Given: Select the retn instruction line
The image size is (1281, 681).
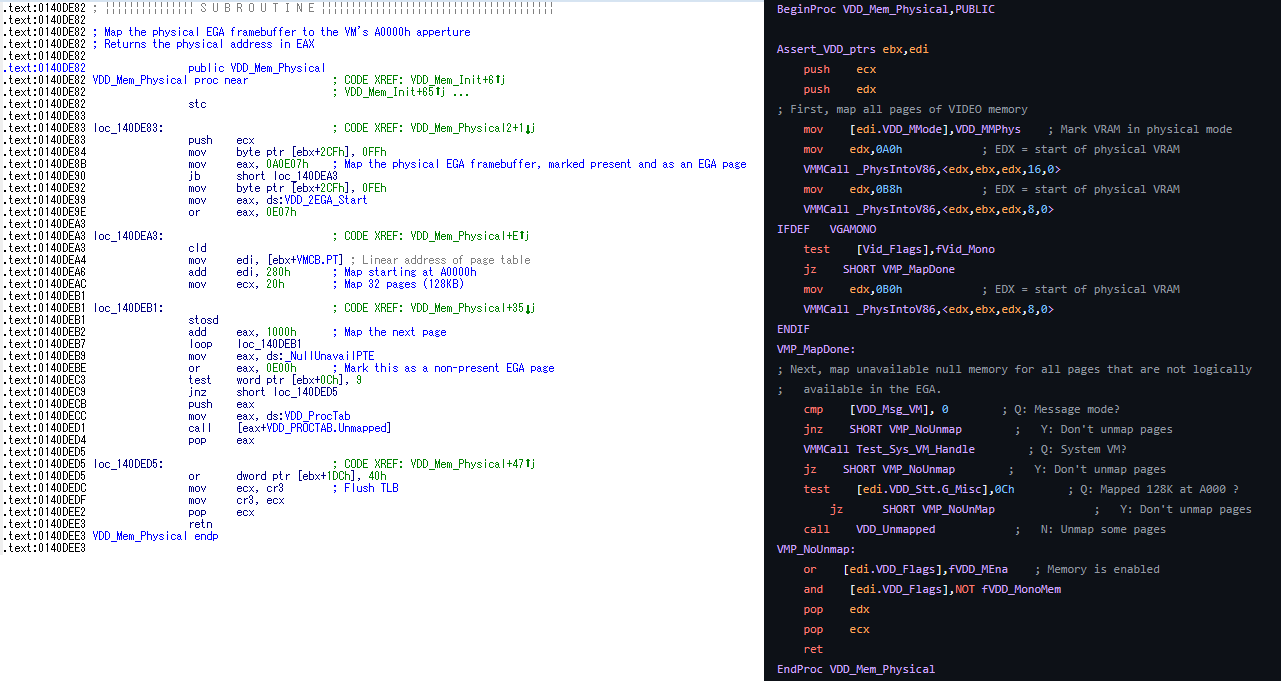Looking at the screenshot, I should [200, 524].
